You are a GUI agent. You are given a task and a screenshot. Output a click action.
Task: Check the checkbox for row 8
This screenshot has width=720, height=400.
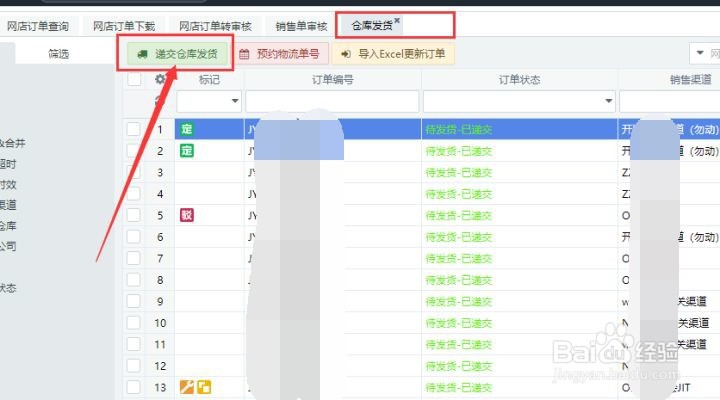134,280
